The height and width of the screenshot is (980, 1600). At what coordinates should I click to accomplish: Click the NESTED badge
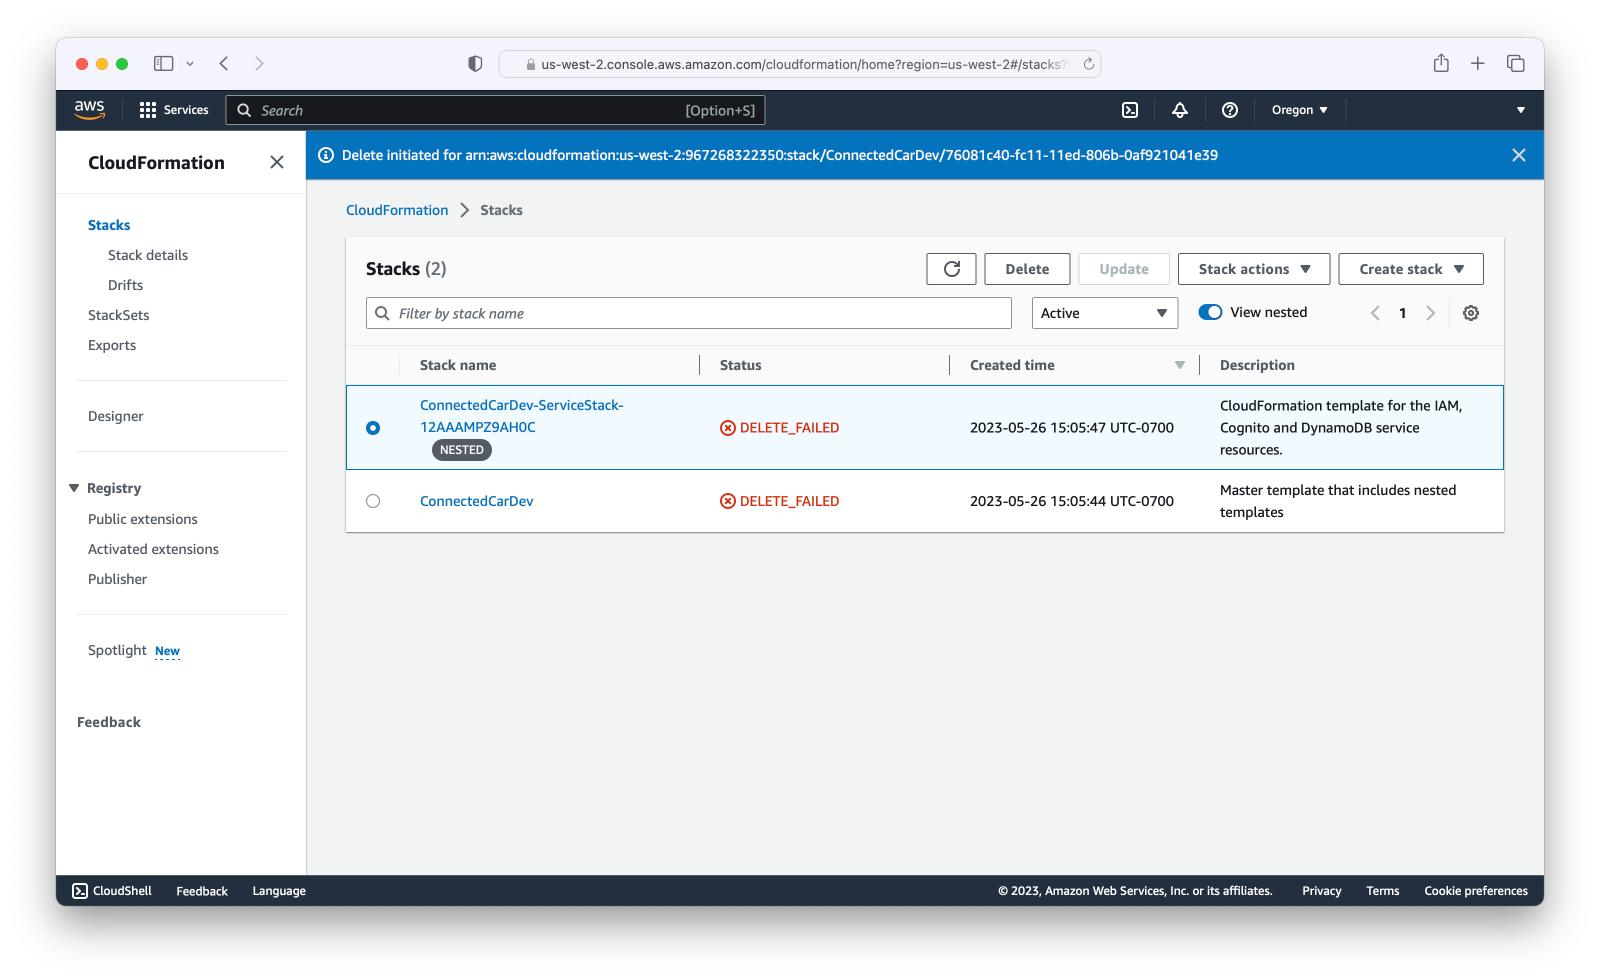pyautogui.click(x=462, y=450)
